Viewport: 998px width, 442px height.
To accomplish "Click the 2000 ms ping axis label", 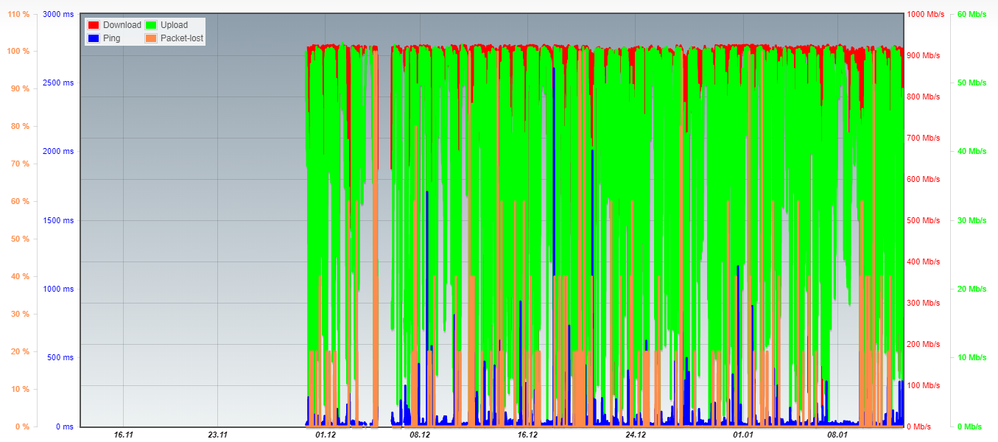I will pos(59,152).
